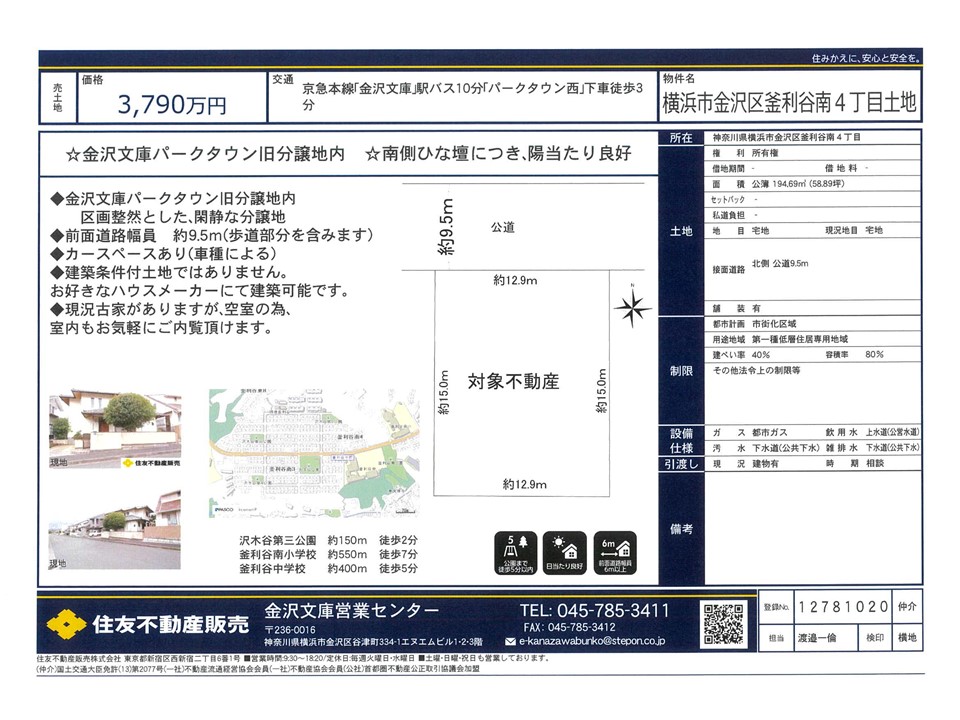Open the top property photo of the house

pyautogui.click(x=114, y=422)
